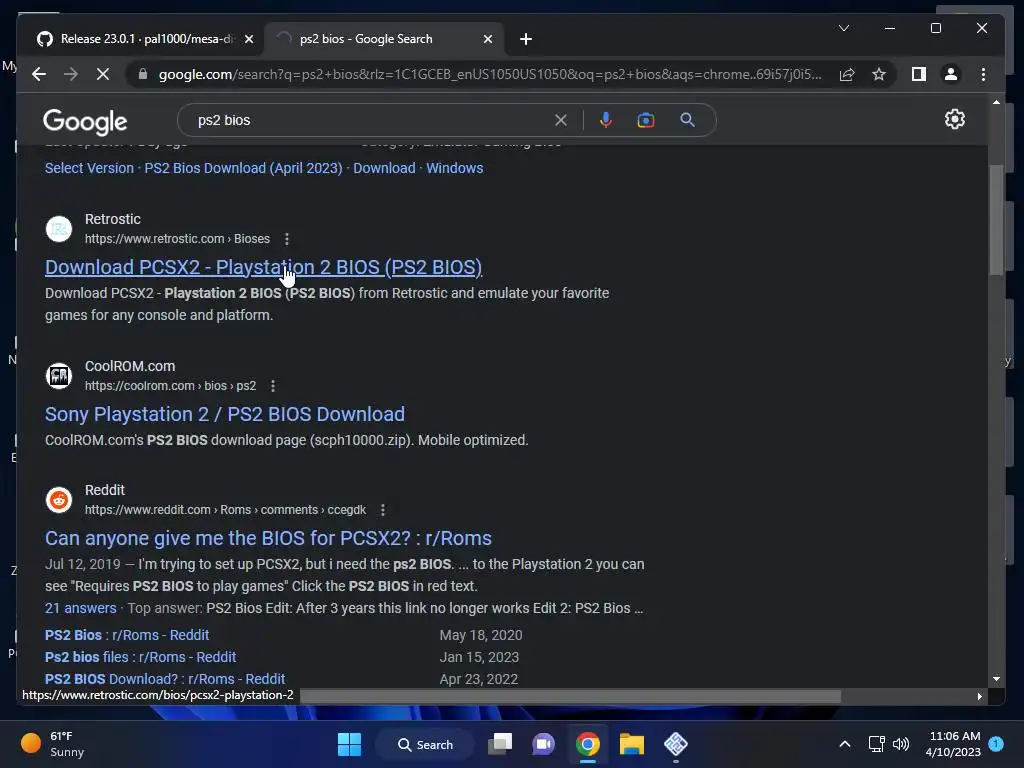1024x768 pixels.
Task: Open PS2 BIOS Download? : r/Roms link
Action: (165, 679)
